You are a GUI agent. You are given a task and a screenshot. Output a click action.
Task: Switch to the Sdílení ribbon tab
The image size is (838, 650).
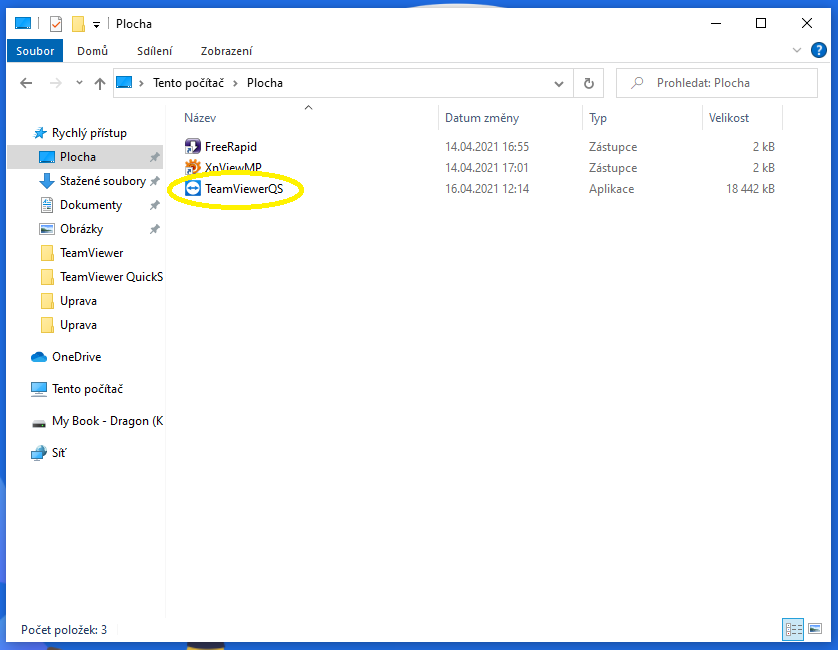coord(154,51)
